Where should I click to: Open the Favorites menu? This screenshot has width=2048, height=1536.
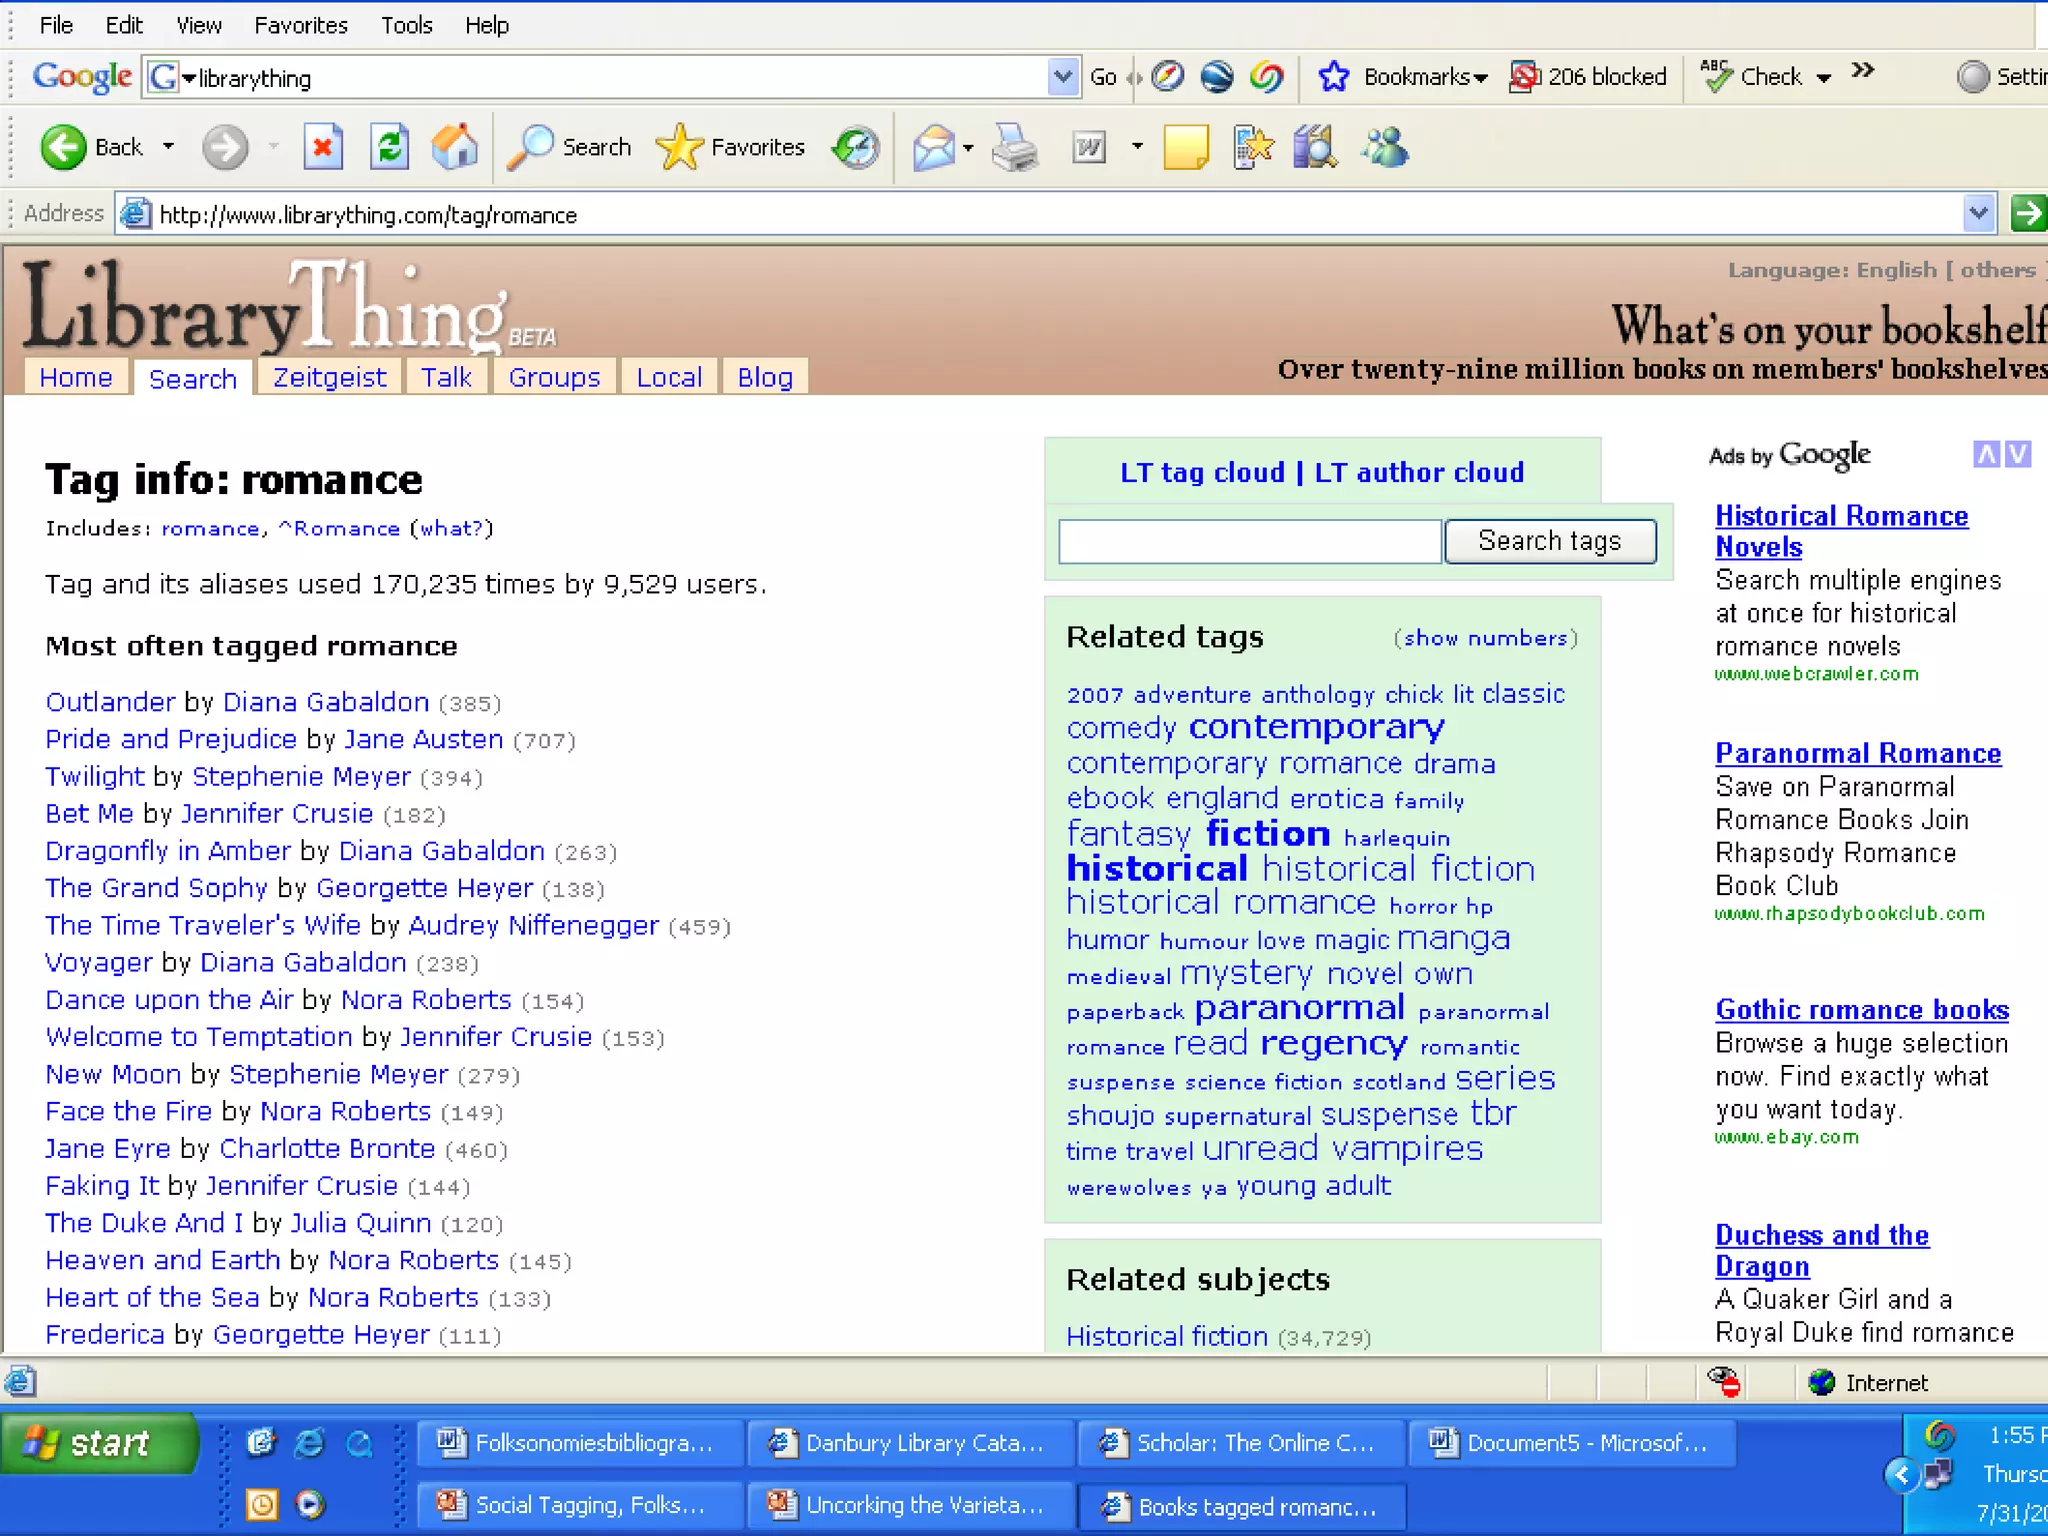[x=300, y=25]
